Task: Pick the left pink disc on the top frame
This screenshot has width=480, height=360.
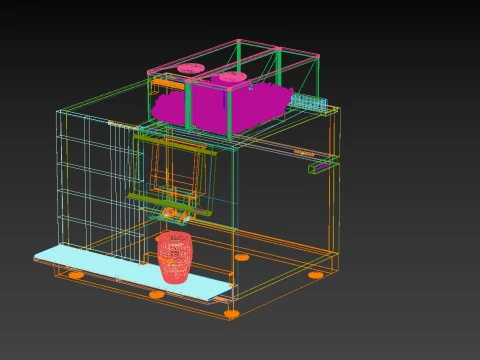Action: coord(191,68)
